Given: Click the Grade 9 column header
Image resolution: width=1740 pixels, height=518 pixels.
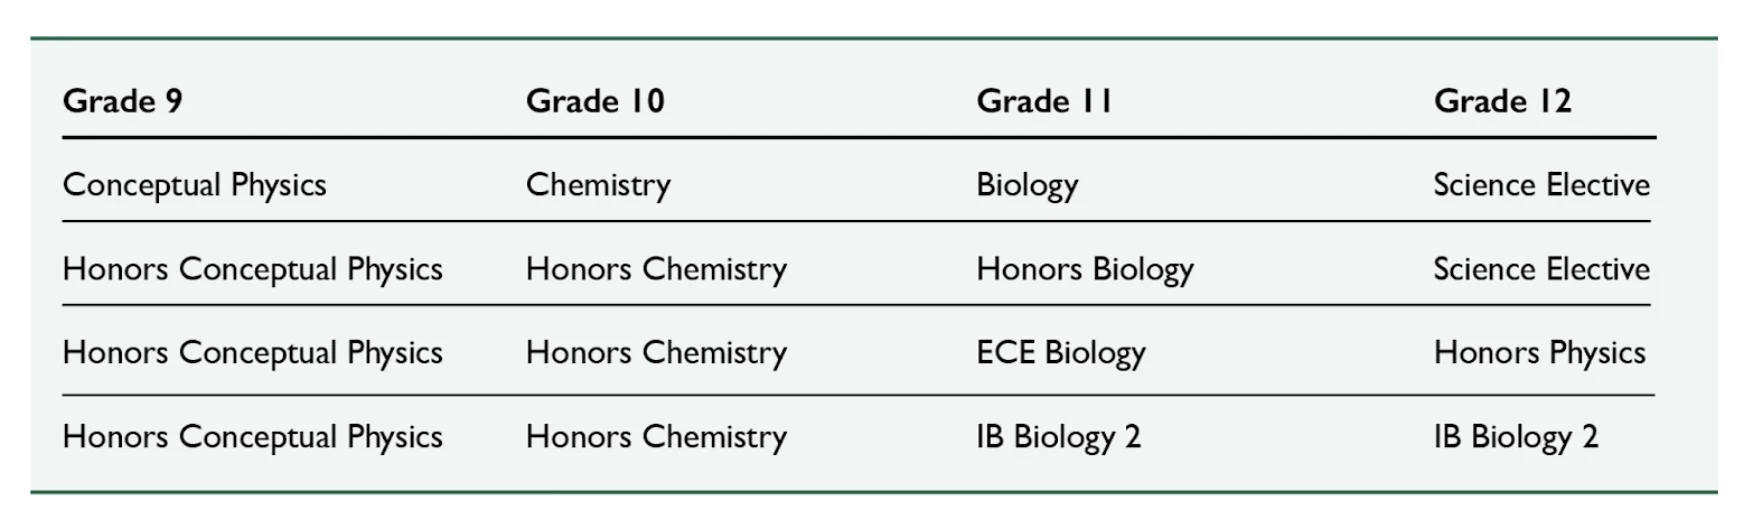Looking at the screenshot, I should pos(122,101).
